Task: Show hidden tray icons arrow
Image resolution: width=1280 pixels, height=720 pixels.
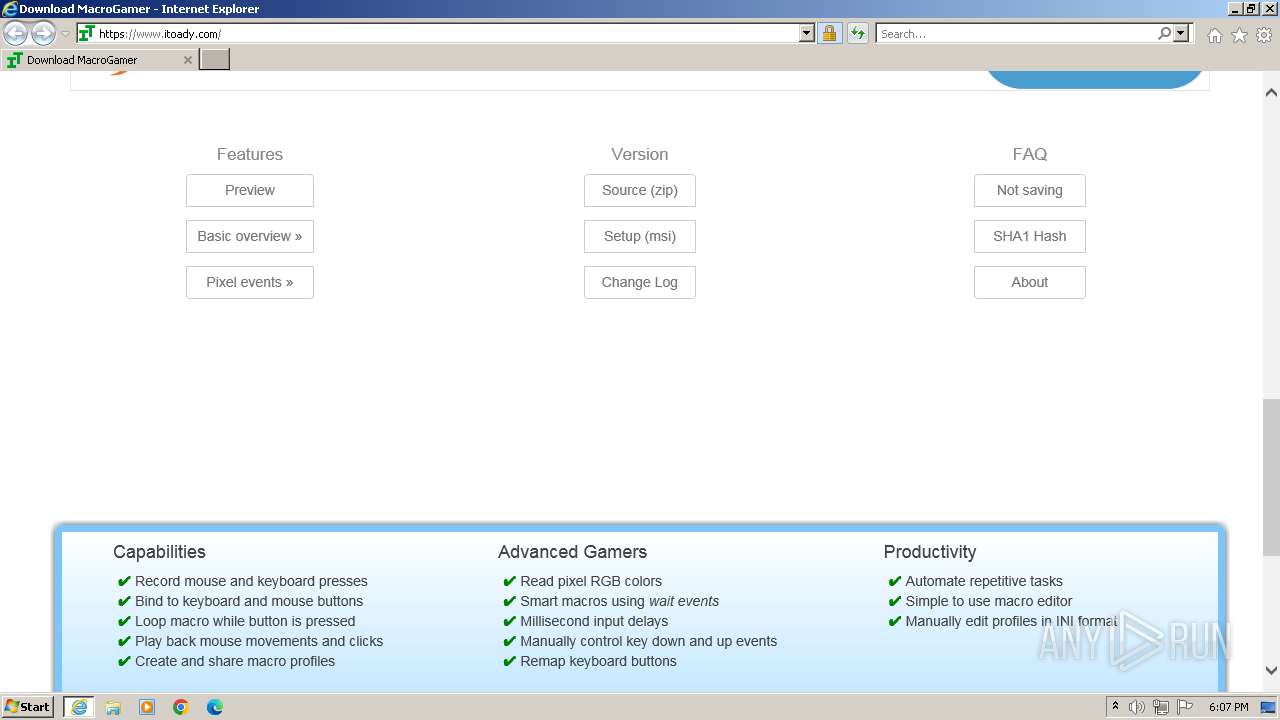Action: (x=1116, y=707)
